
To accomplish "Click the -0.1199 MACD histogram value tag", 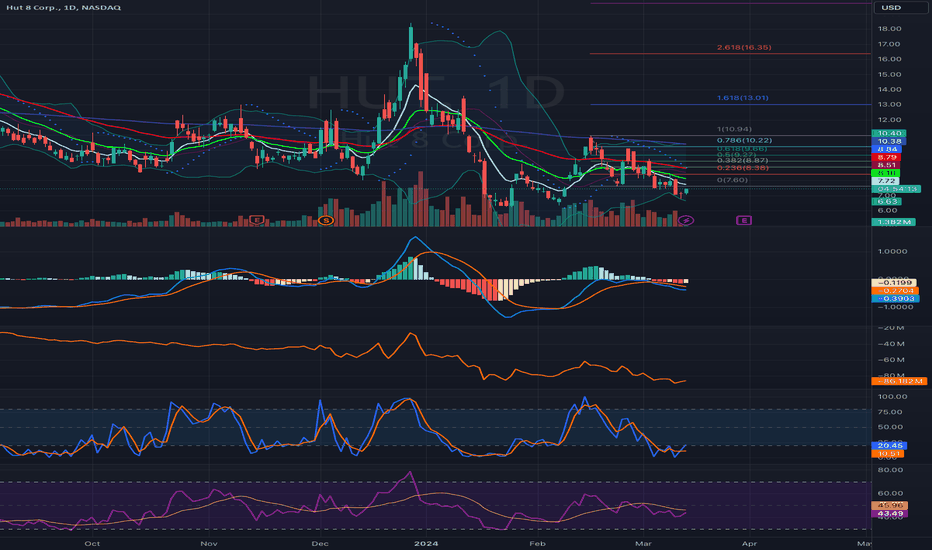I will pos(893,282).
